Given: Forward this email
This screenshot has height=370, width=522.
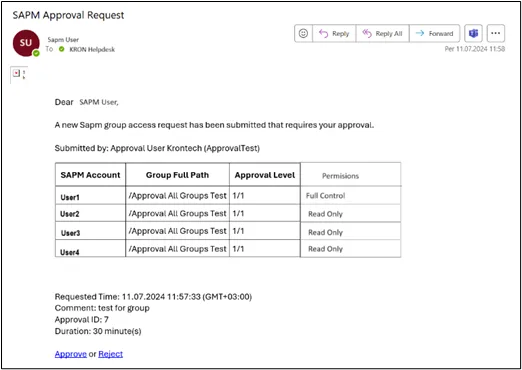Looking at the screenshot, I should click(x=435, y=33).
